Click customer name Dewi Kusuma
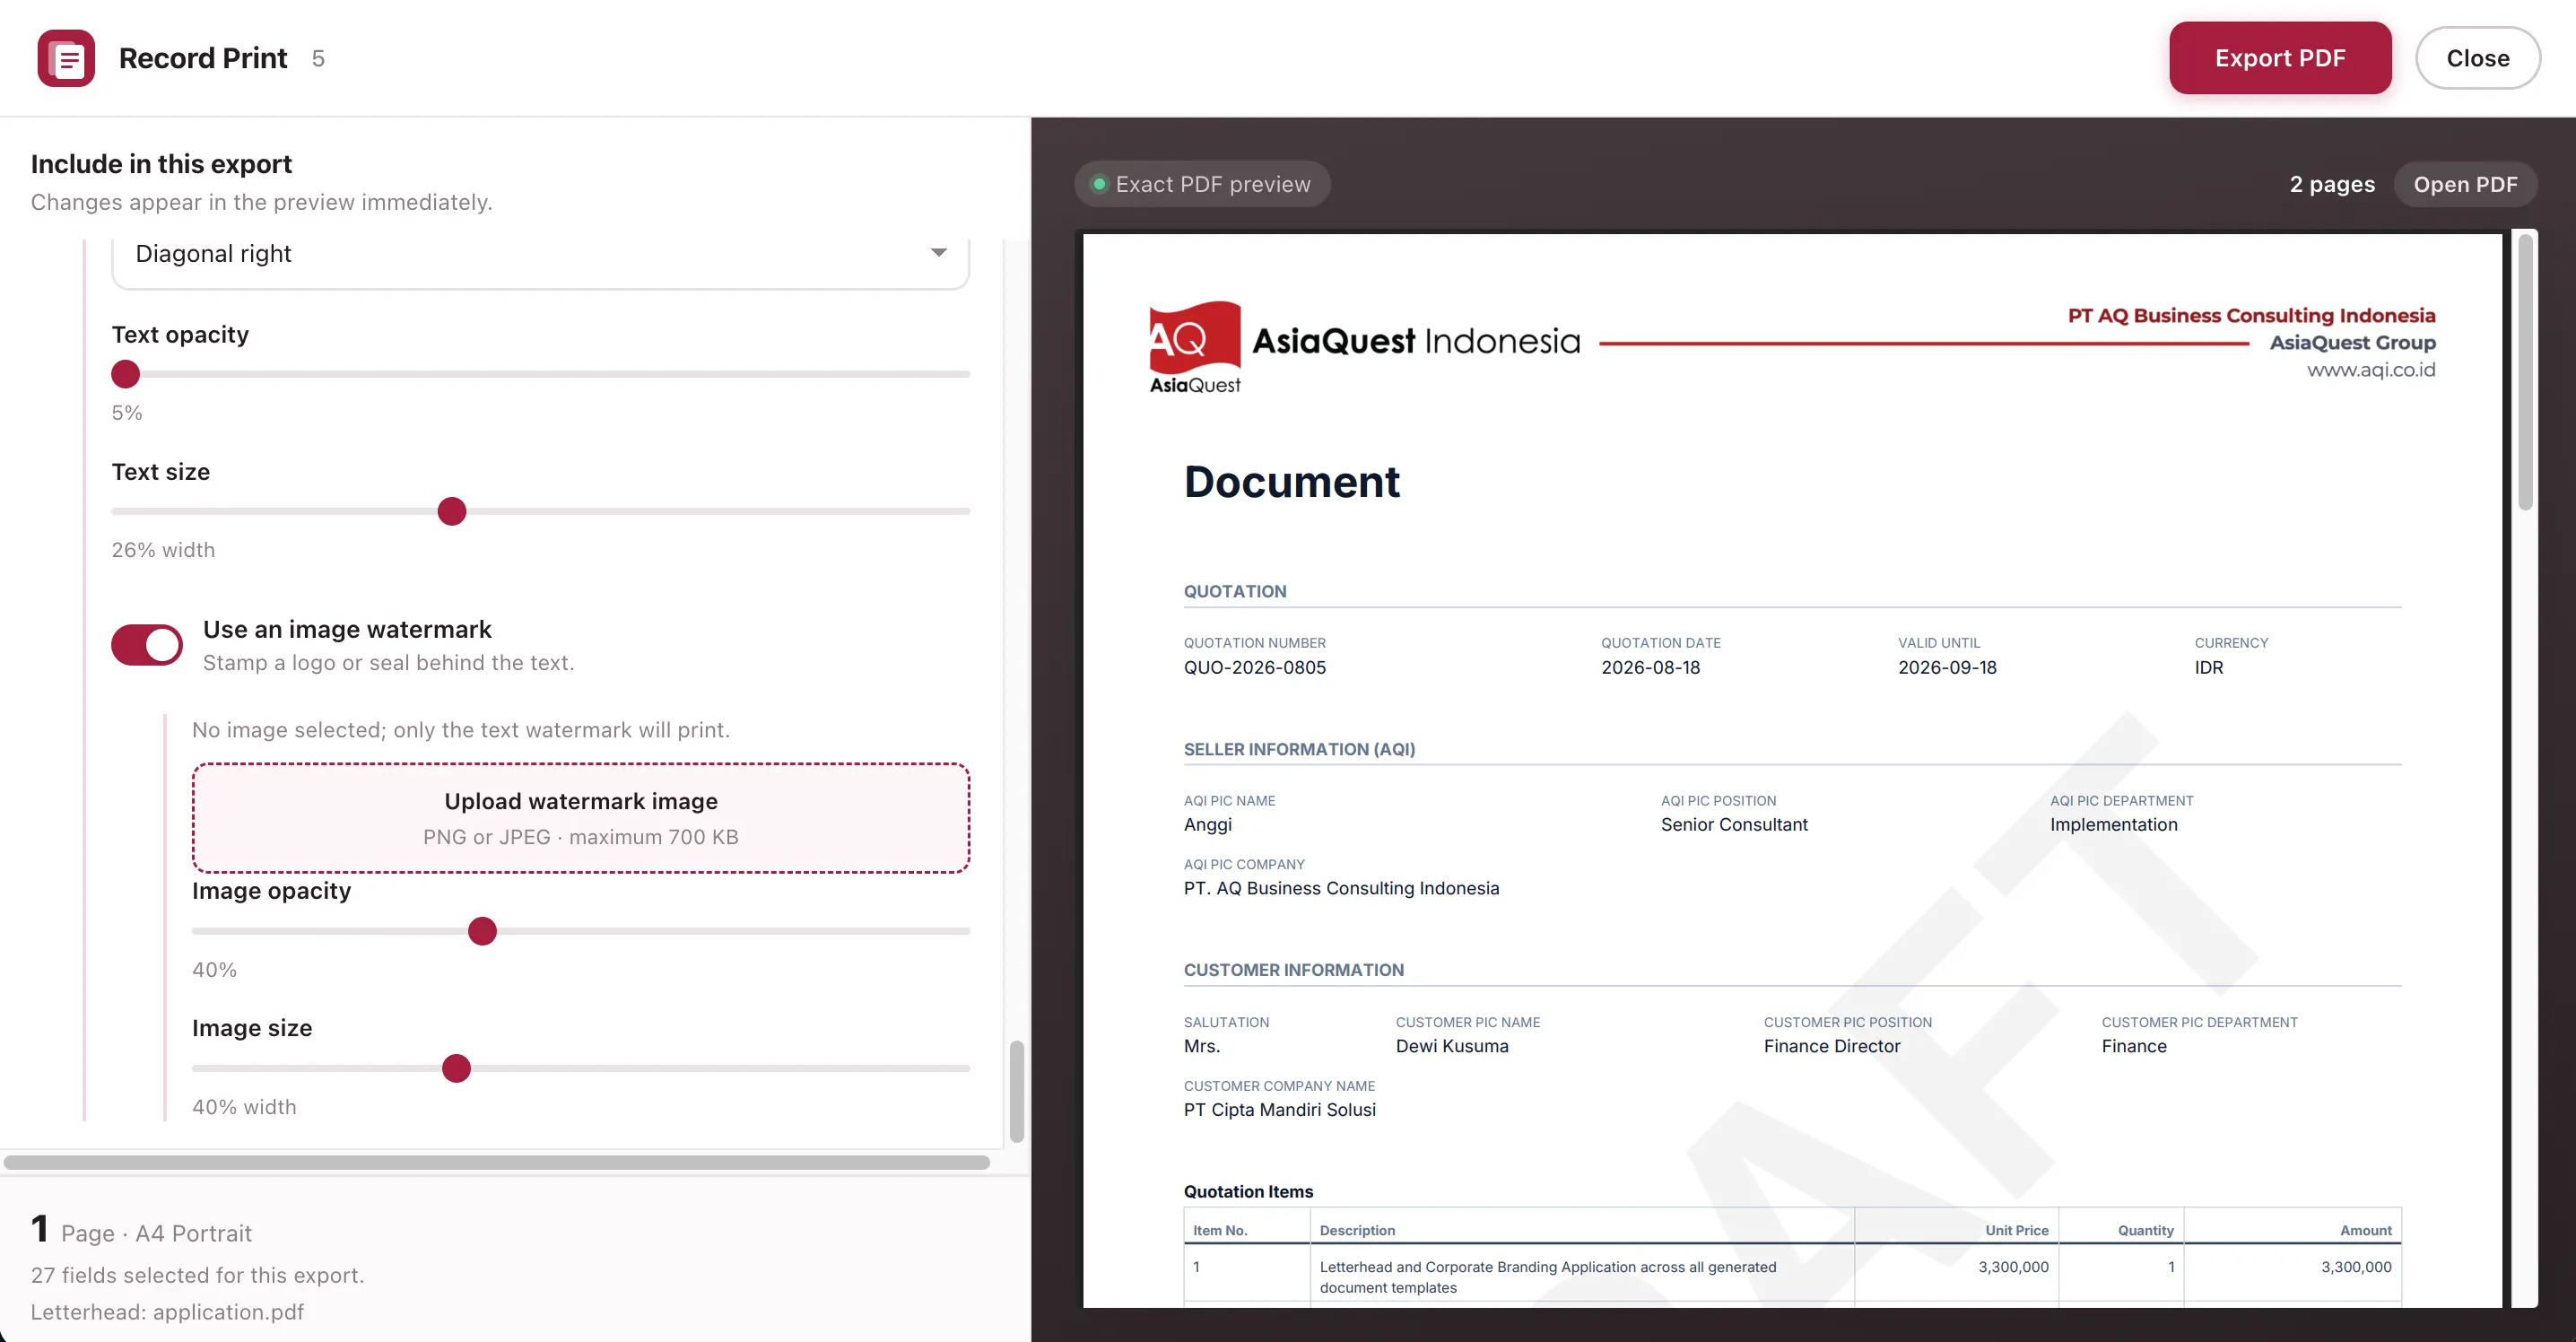2576x1342 pixels. pyautogui.click(x=1452, y=1046)
